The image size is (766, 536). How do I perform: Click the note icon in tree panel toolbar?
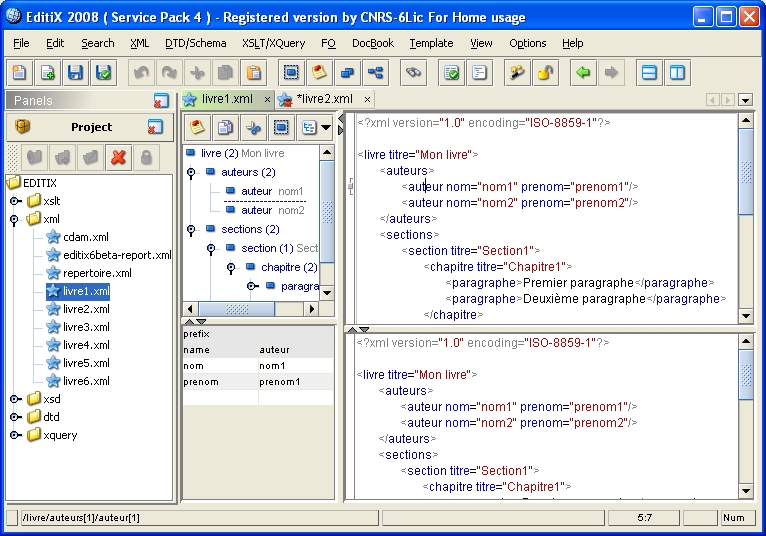point(197,128)
